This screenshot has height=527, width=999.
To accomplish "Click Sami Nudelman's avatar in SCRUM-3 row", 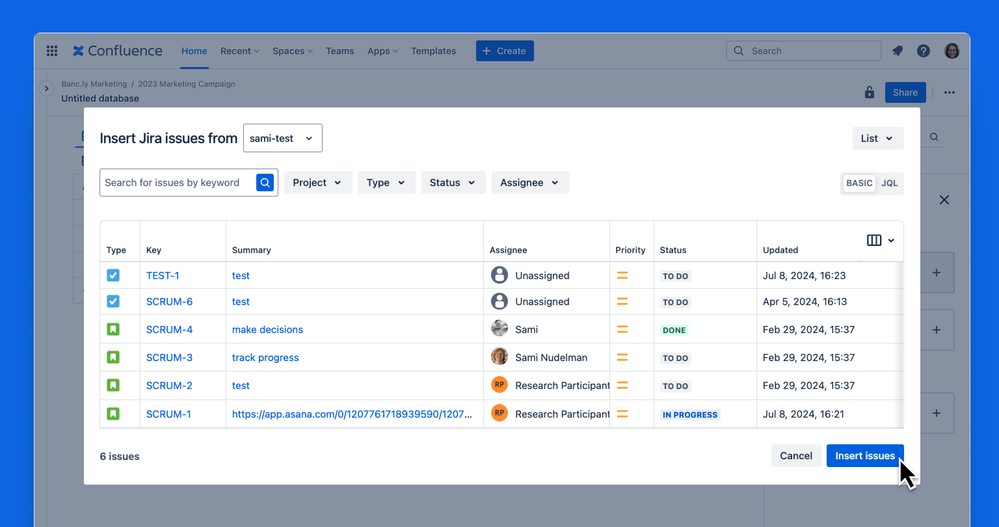I will click(500, 357).
